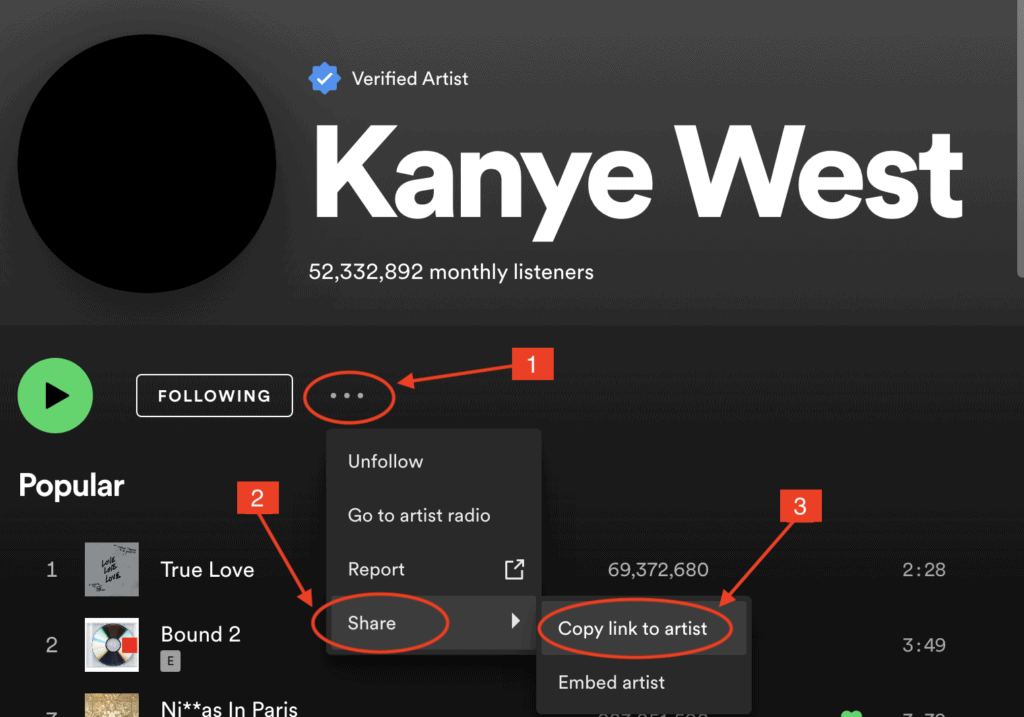Click the Kanye West profile picture
1024x717 pixels.
tap(146, 163)
